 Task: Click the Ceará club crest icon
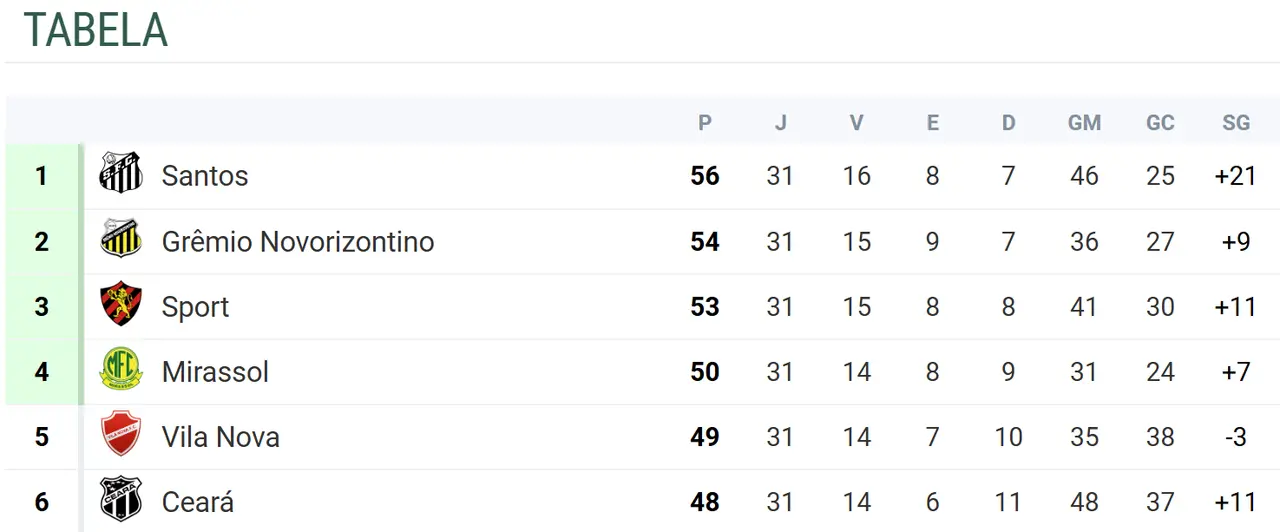point(121,499)
